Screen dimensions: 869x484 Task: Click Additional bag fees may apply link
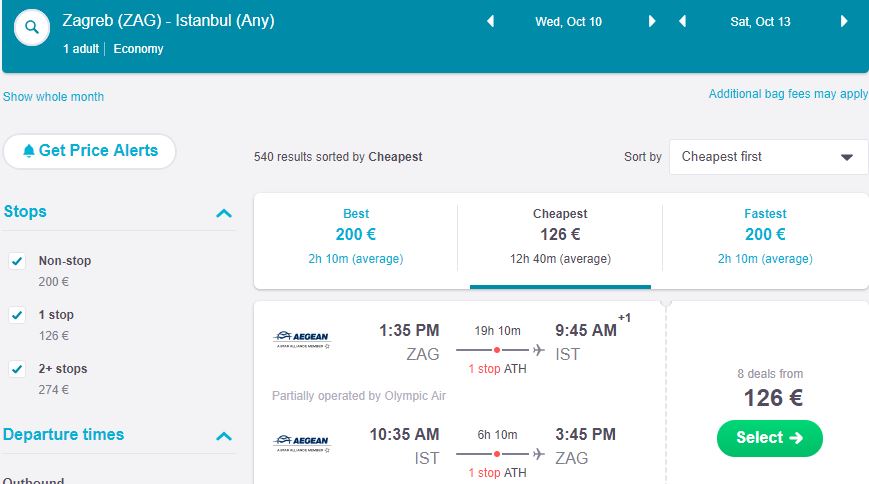[788, 94]
